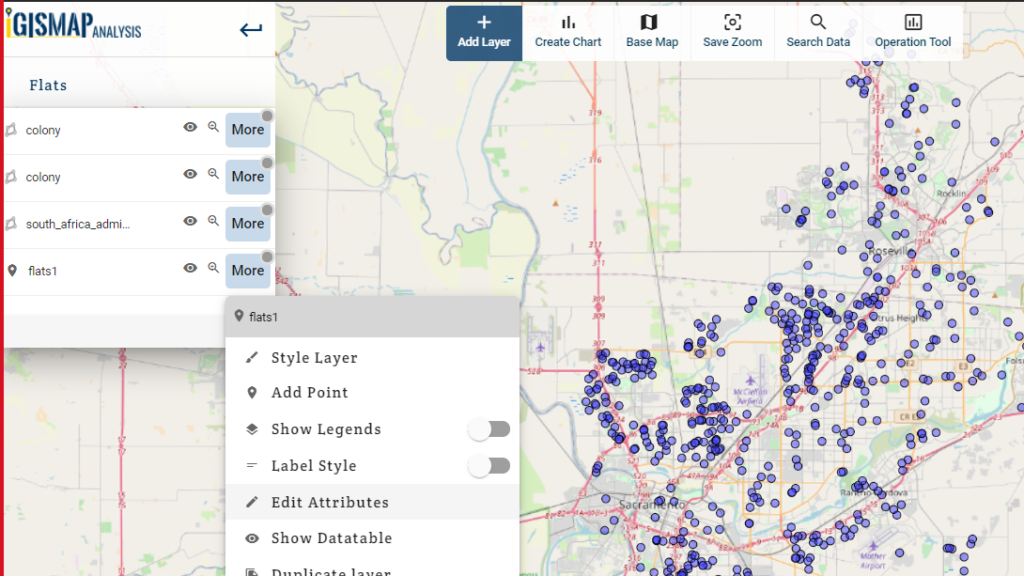Image resolution: width=1024 pixels, height=576 pixels.
Task: Hide the south_africa_admi layer with its eye icon
Action: (x=189, y=222)
